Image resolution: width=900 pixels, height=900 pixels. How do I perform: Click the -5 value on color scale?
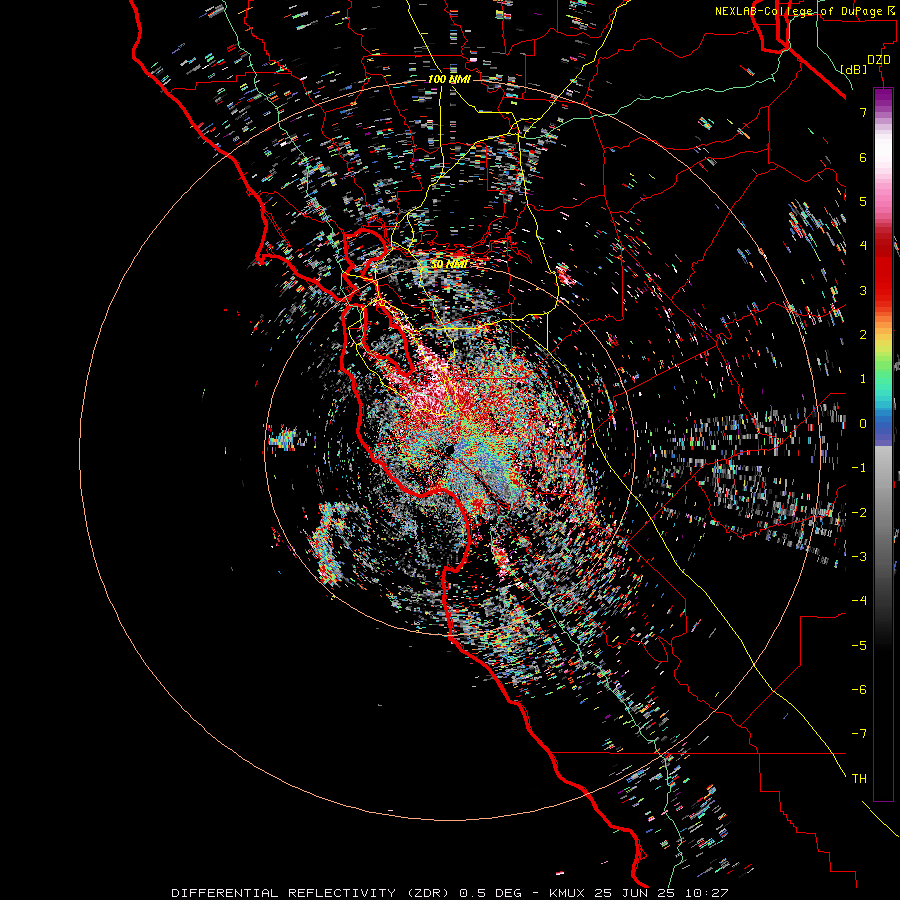[x=859, y=646]
